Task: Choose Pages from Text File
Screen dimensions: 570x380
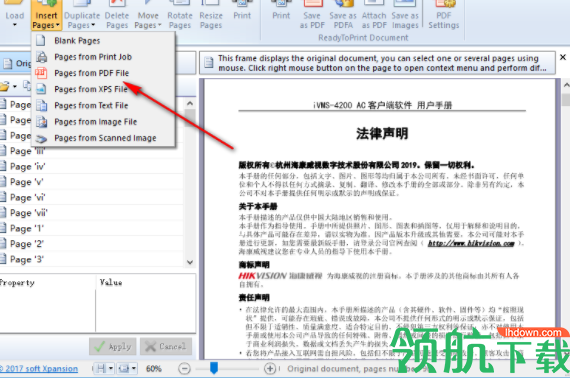Action: (x=103, y=105)
